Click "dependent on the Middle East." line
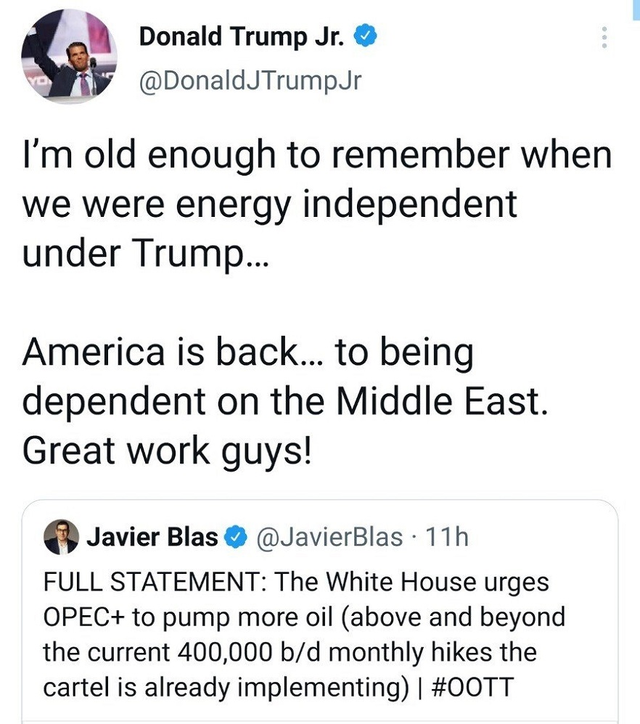The image size is (640, 724). pos(285,401)
